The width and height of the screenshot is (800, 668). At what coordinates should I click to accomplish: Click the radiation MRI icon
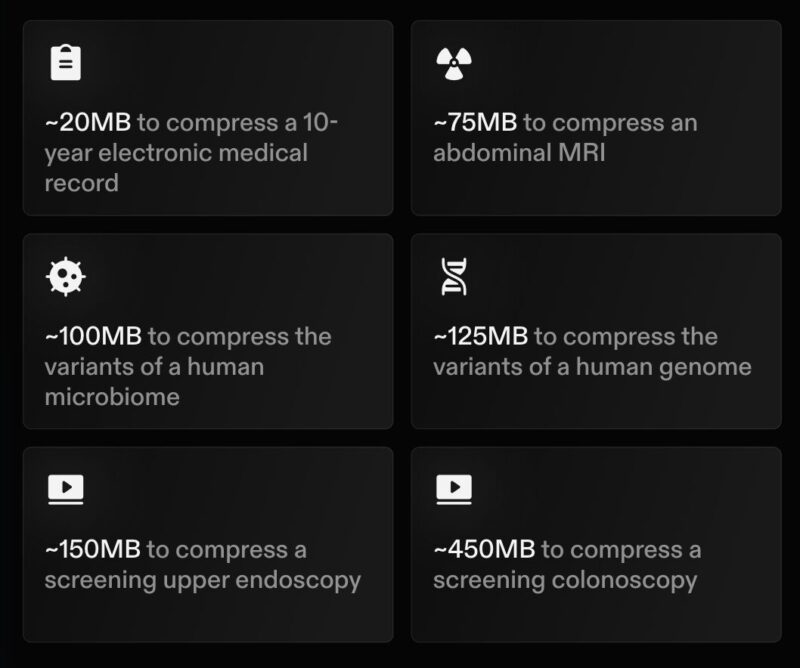(x=454, y=64)
